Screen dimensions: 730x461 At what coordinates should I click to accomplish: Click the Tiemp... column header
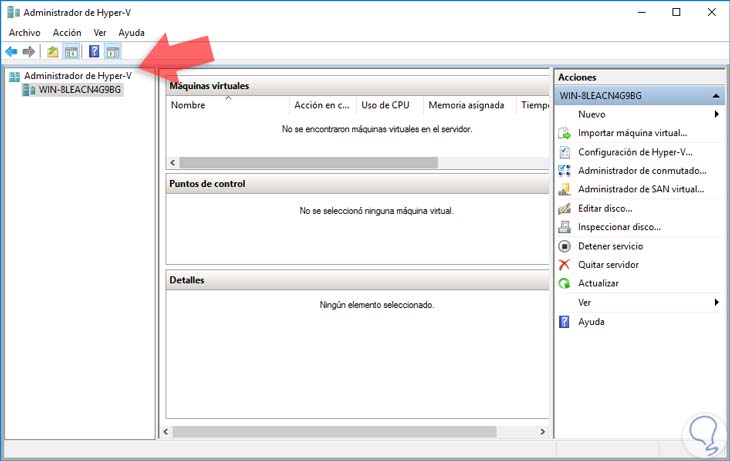533,105
